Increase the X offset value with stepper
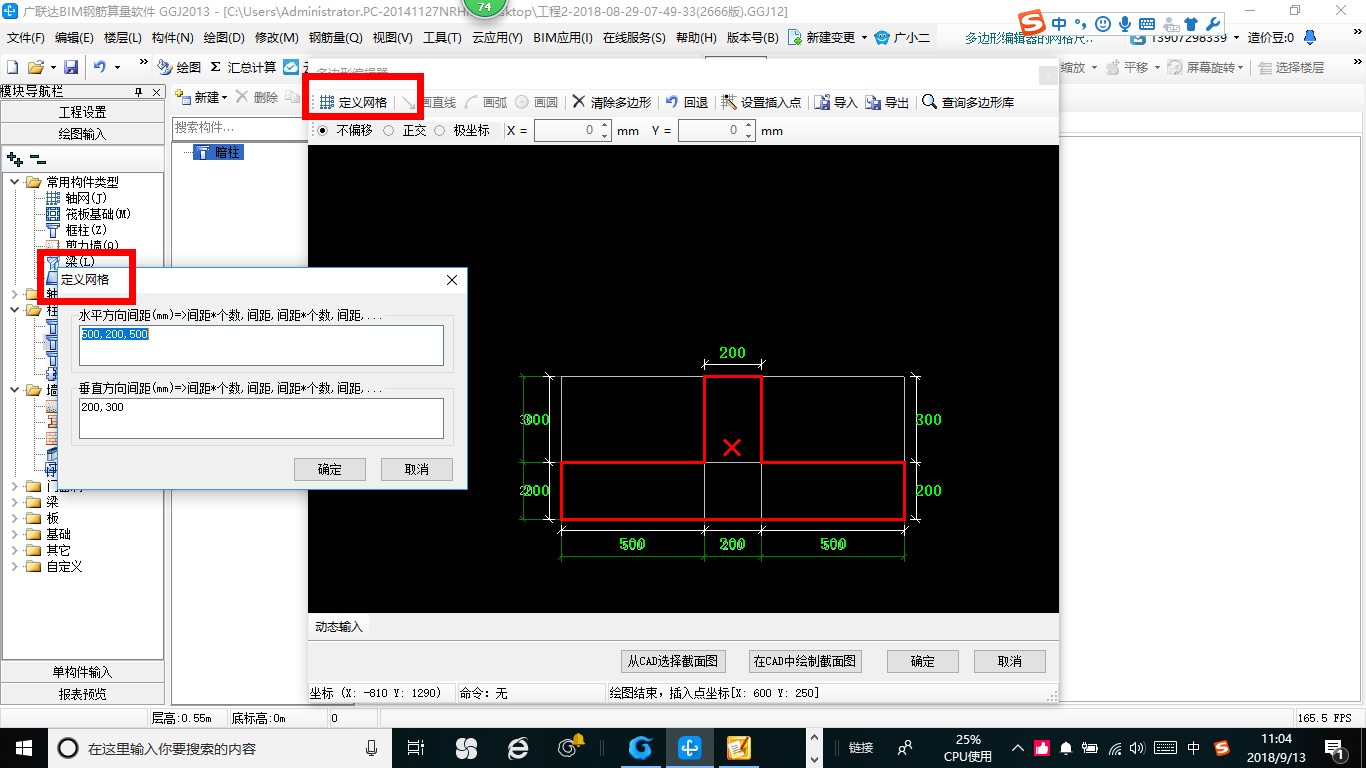 (x=604, y=125)
